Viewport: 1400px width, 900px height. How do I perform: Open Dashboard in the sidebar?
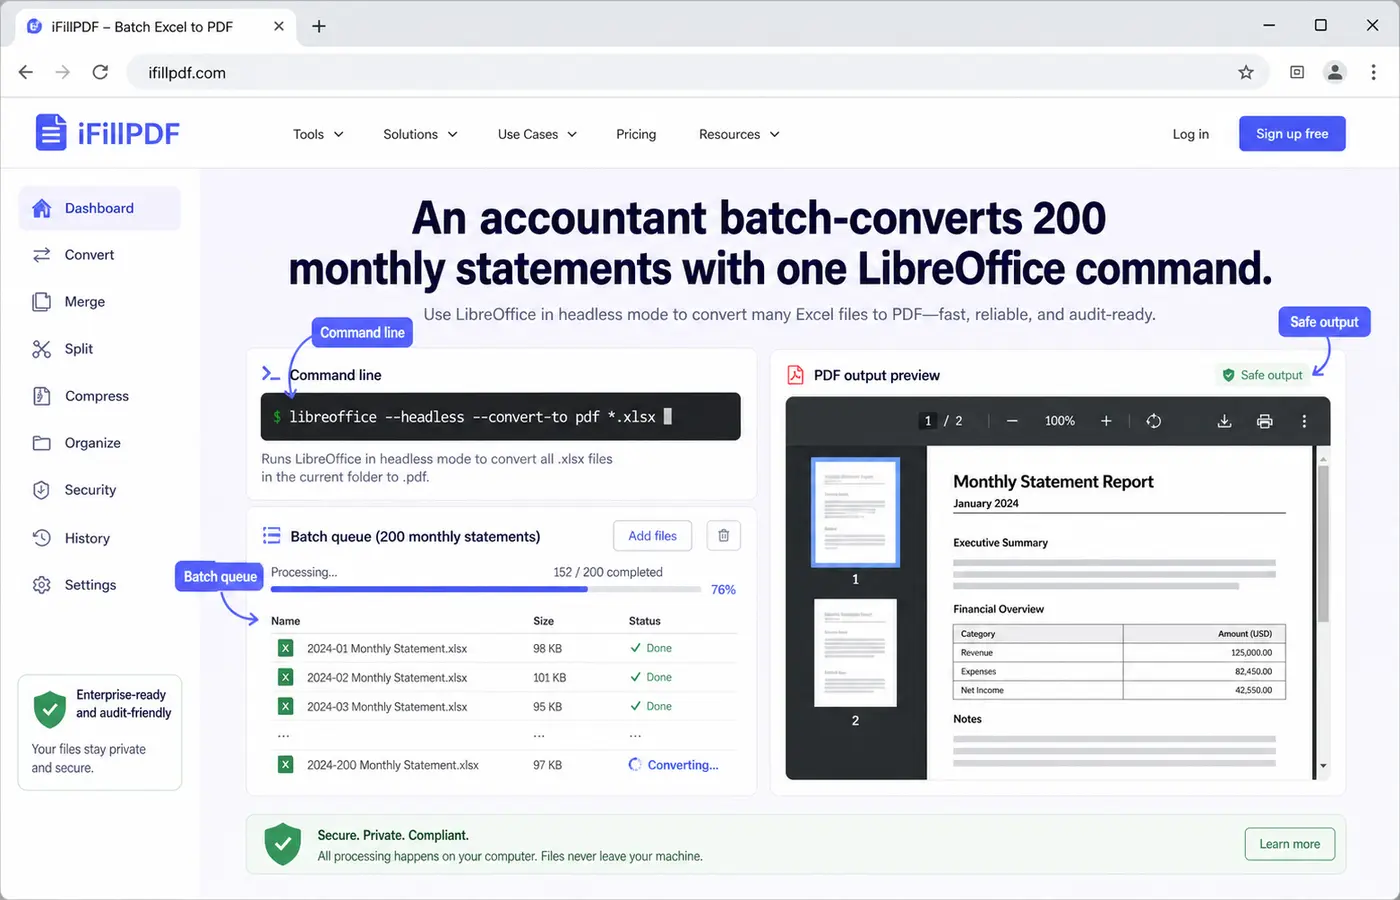pos(99,208)
